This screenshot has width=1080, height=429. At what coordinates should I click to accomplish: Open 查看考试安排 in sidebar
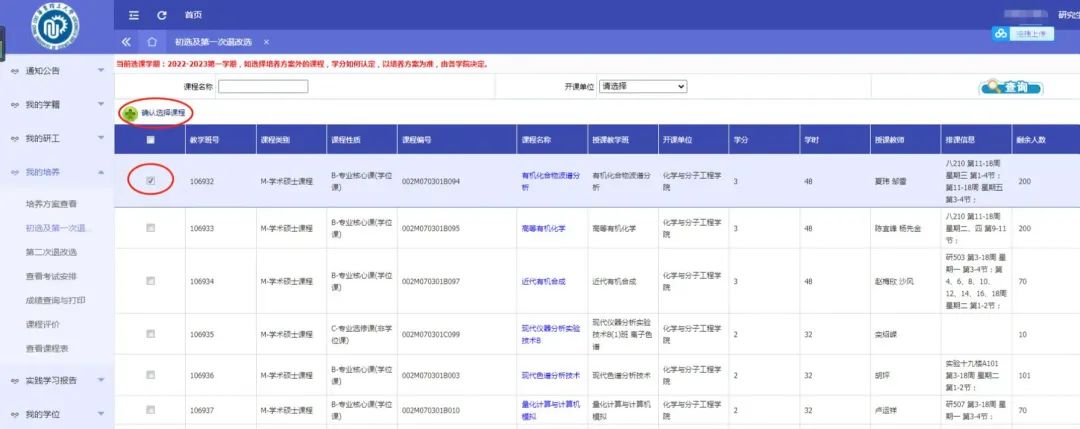[x=51, y=276]
